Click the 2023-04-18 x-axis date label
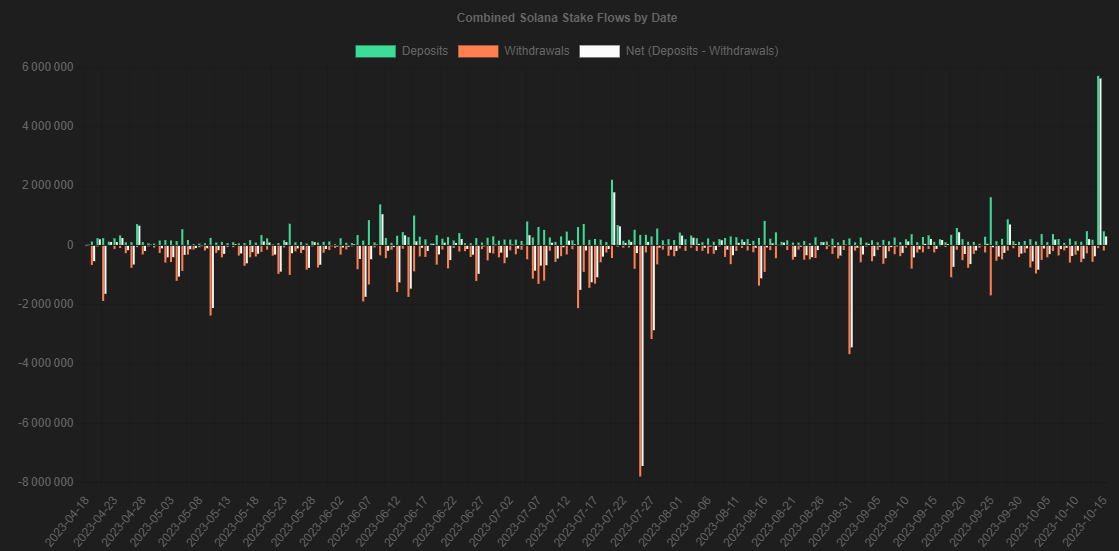Screen dimensions: 1119x551 [73, 520]
